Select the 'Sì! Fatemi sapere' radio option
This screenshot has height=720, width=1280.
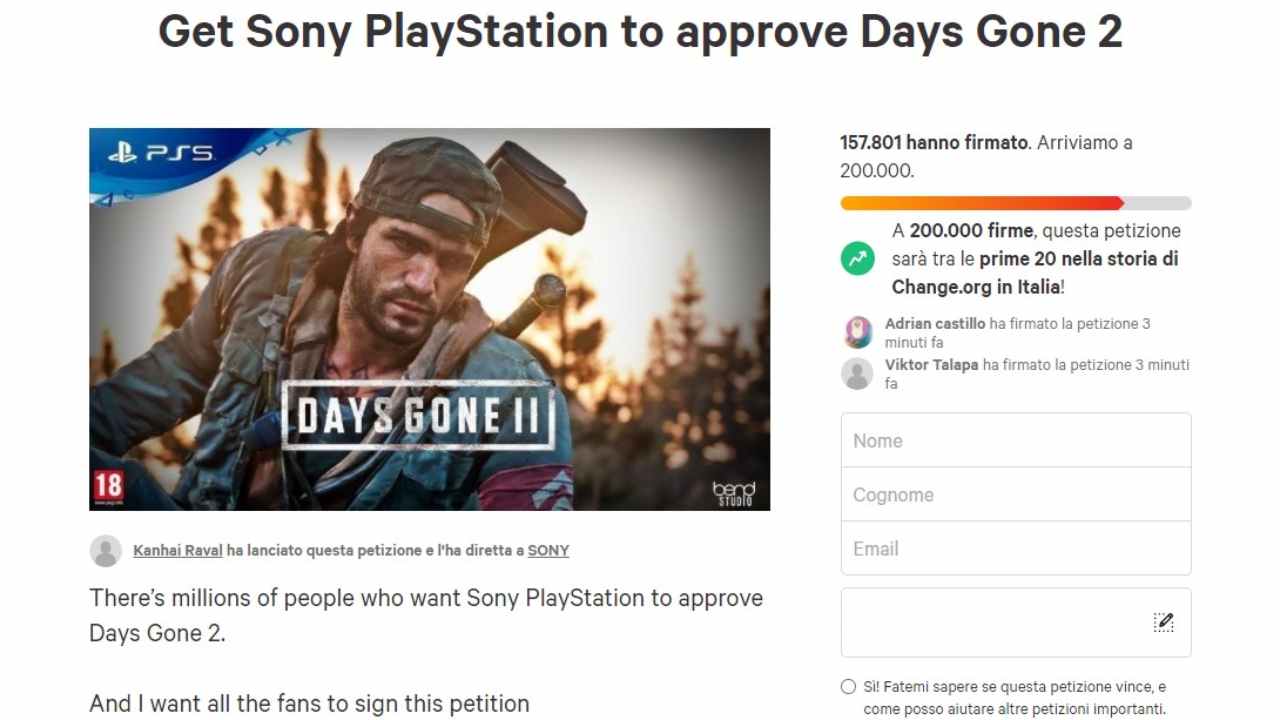pyautogui.click(x=848, y=687)
